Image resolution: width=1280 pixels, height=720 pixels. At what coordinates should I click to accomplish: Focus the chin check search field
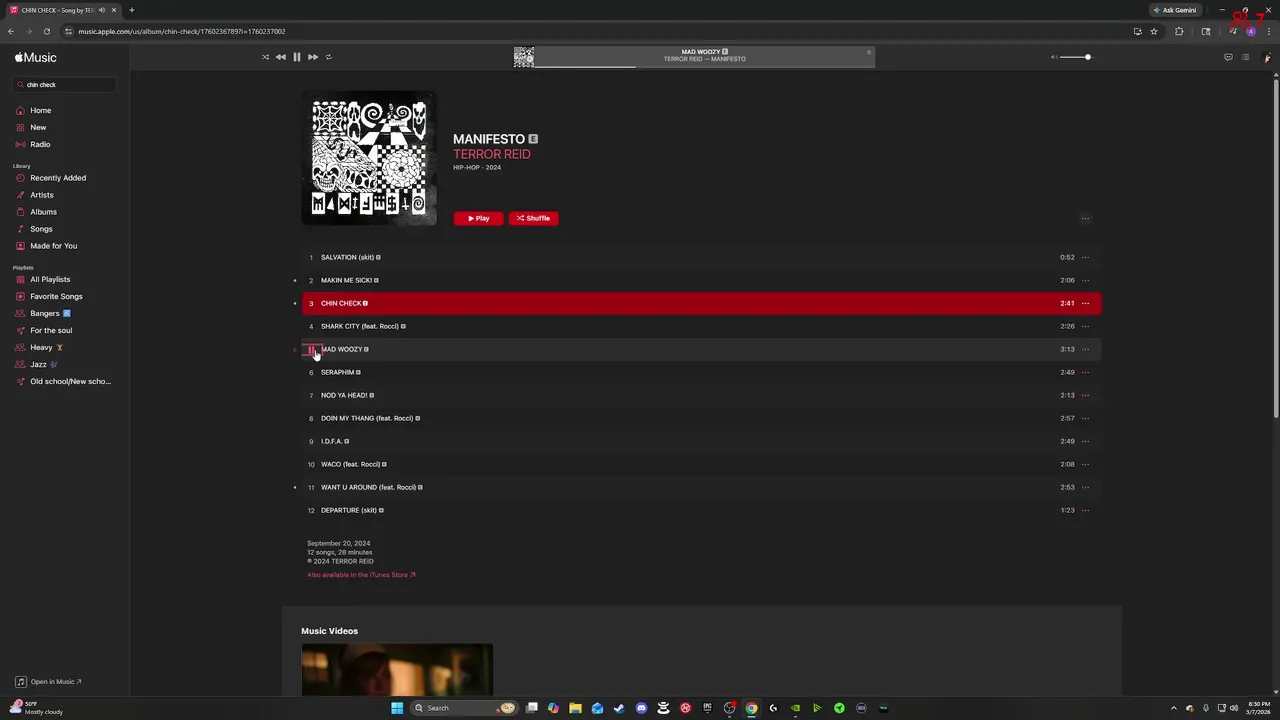[65, 85]
